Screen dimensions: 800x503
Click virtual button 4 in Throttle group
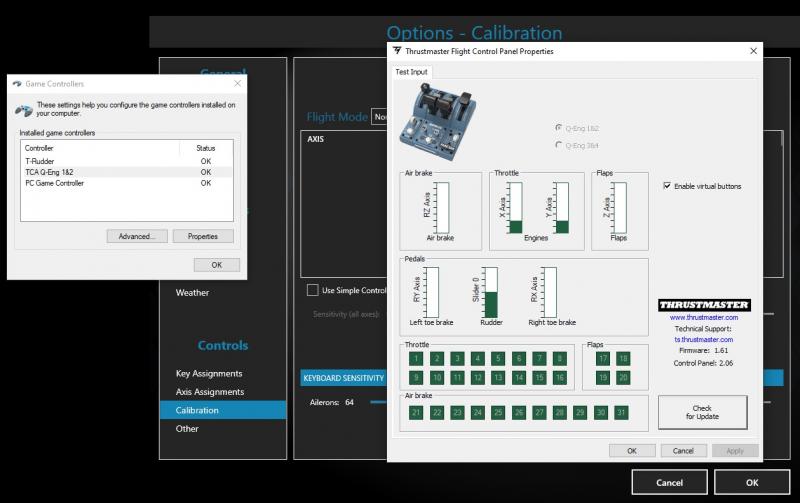[x=478, y=359]
